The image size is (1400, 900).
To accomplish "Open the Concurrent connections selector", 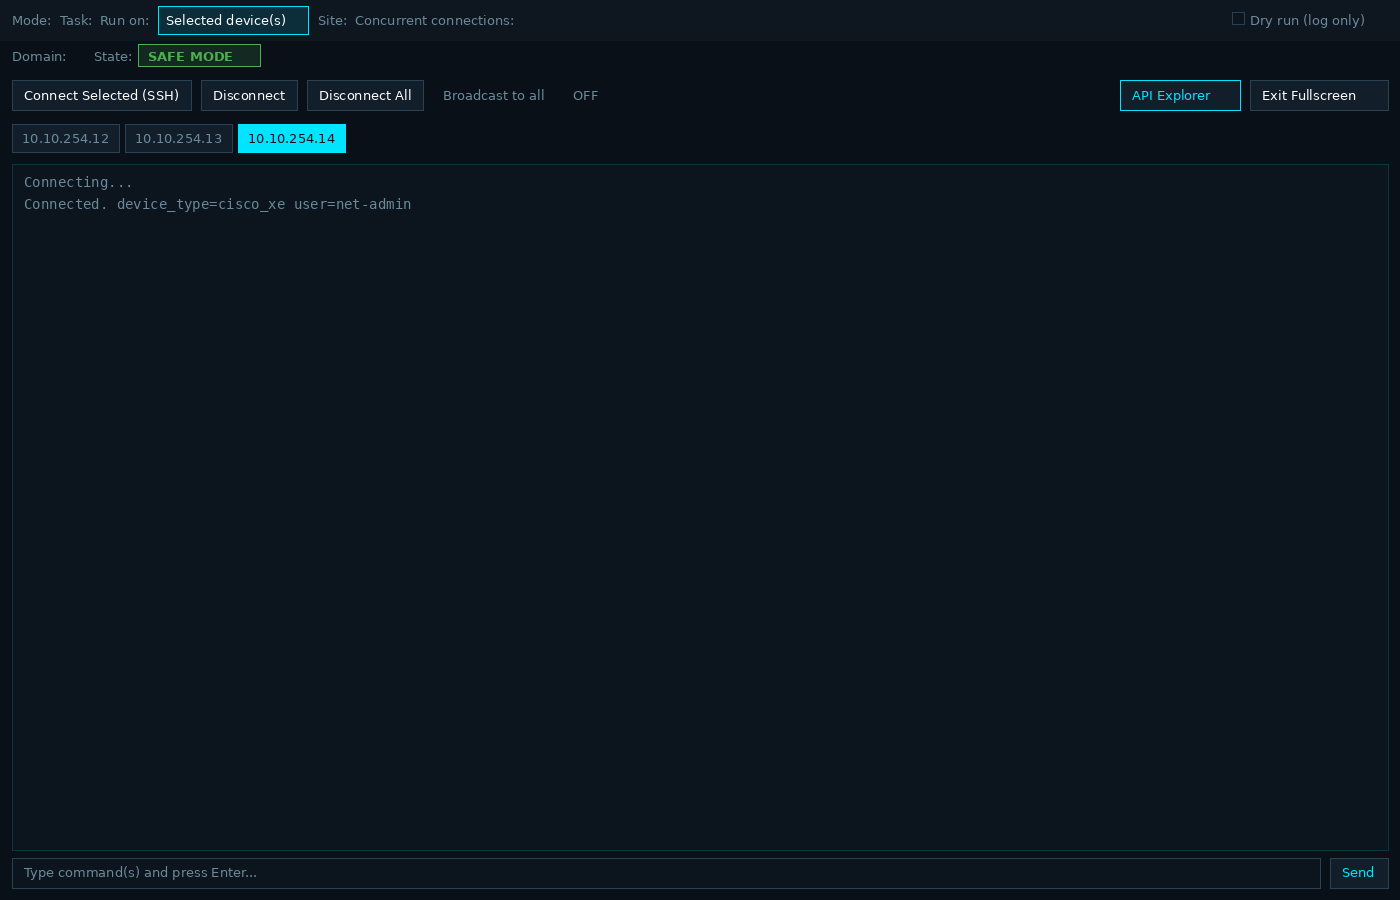I will [x=433, y=20].
